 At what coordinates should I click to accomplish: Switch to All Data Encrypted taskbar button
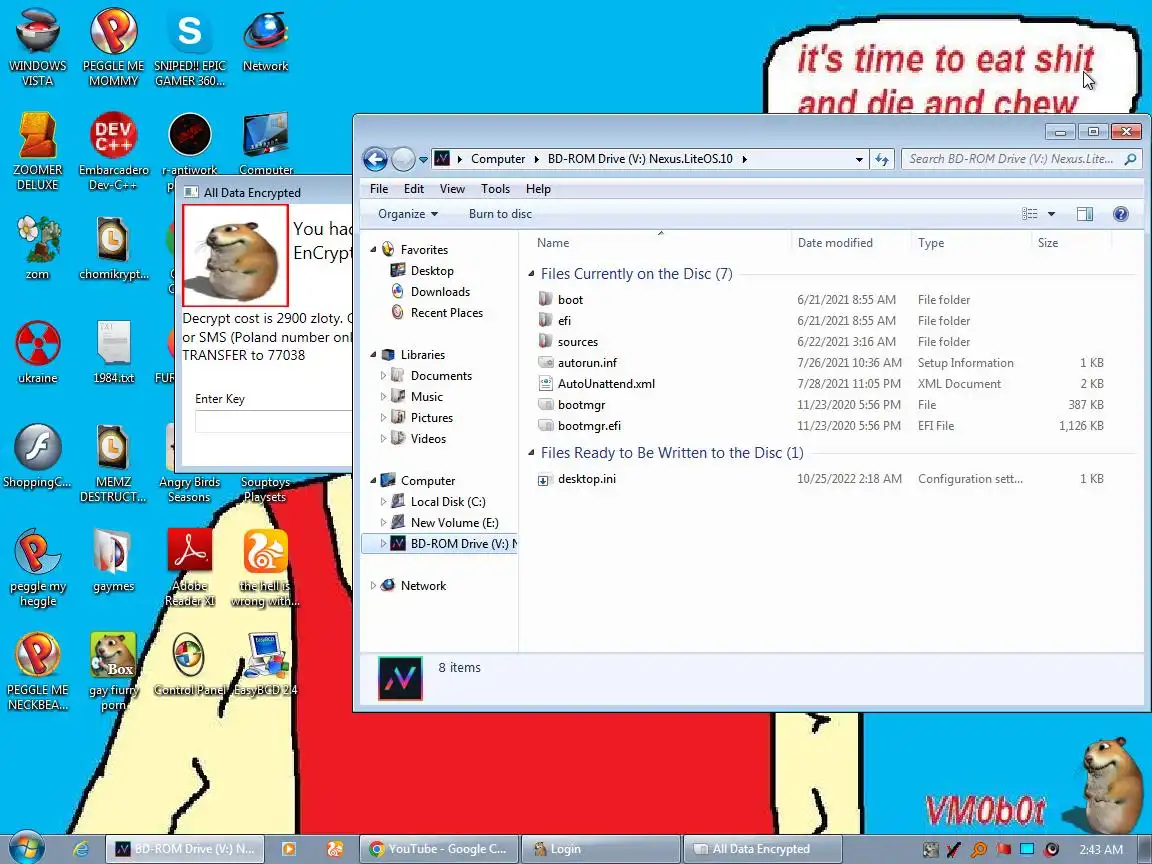pos(762,849)
